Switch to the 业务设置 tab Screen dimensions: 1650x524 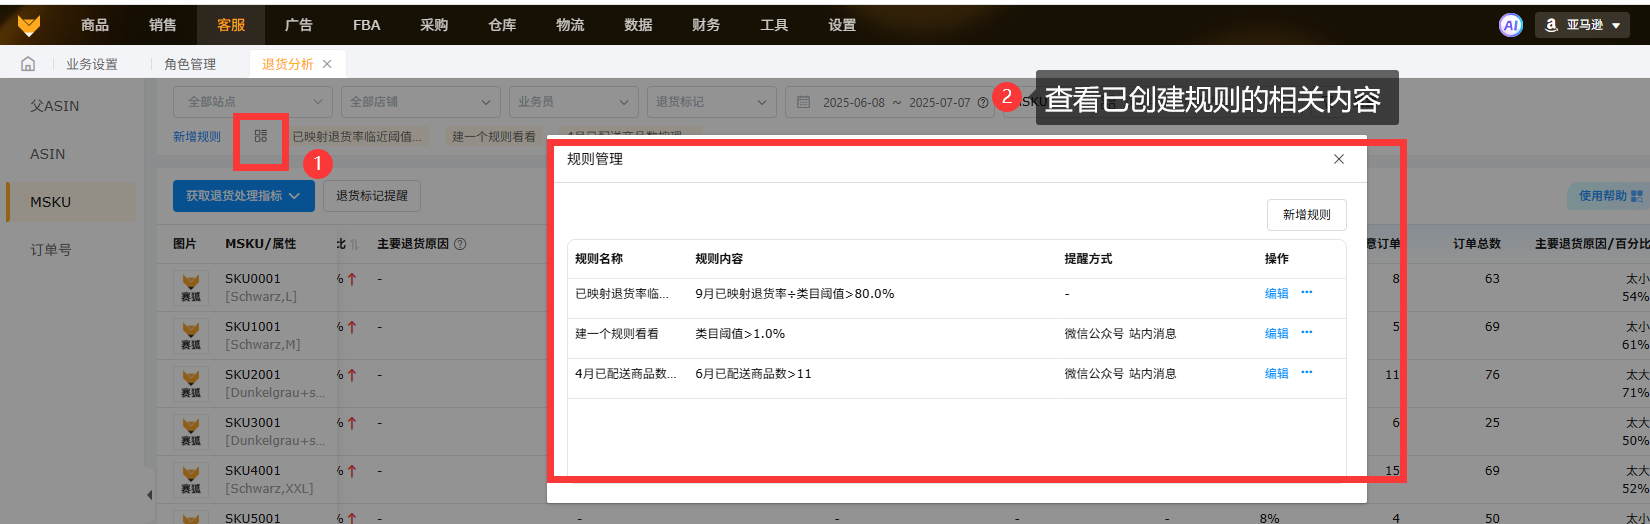point(92,64)
